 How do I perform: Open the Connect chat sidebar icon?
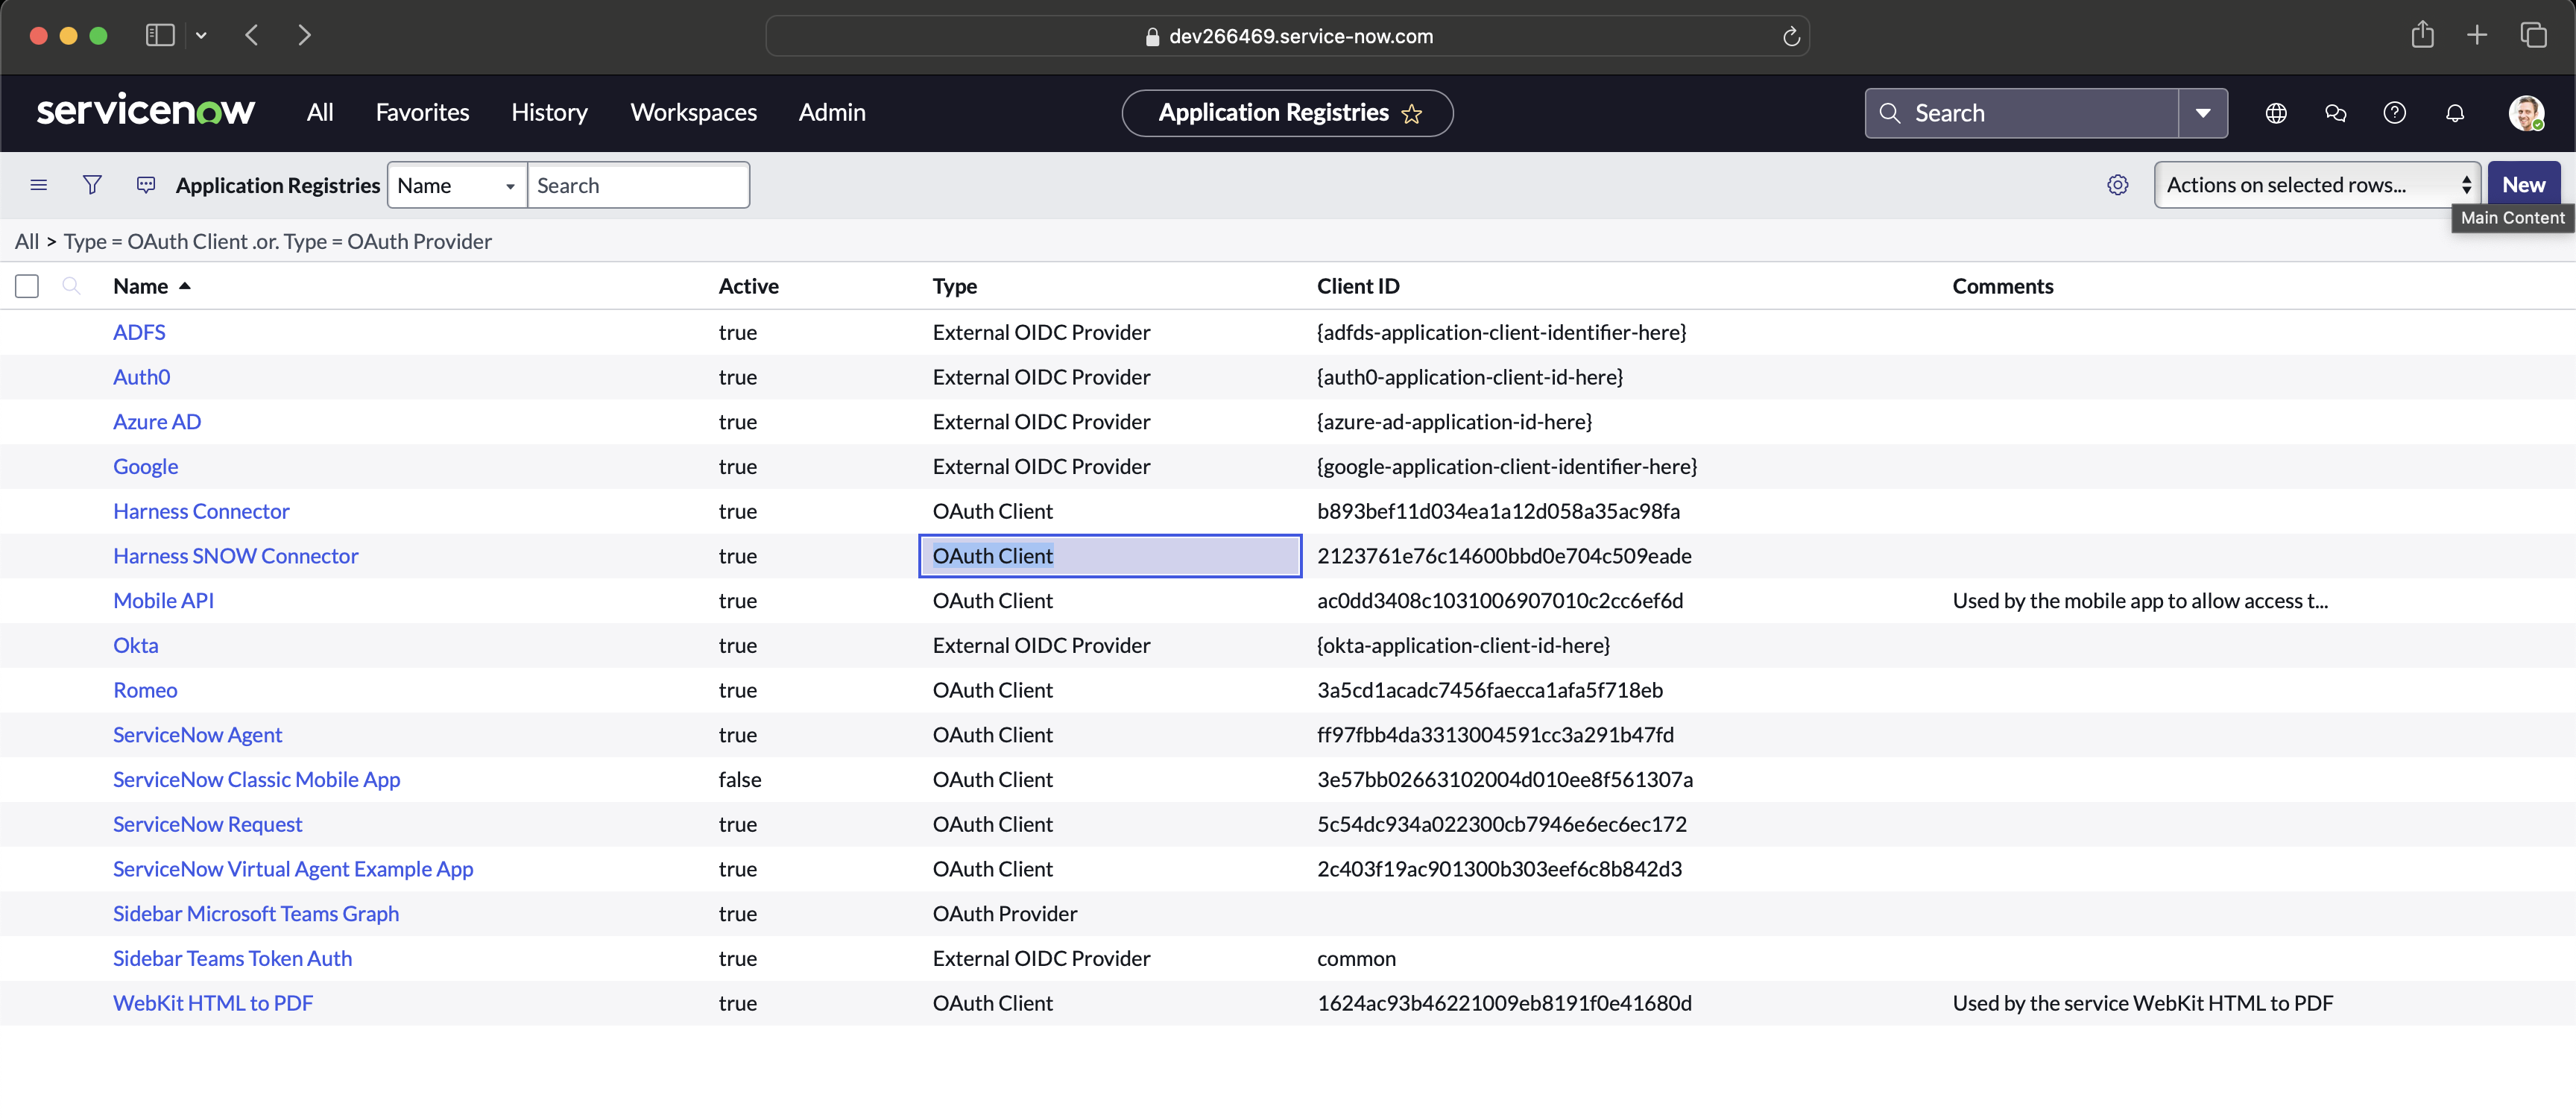coord(2336,113)
